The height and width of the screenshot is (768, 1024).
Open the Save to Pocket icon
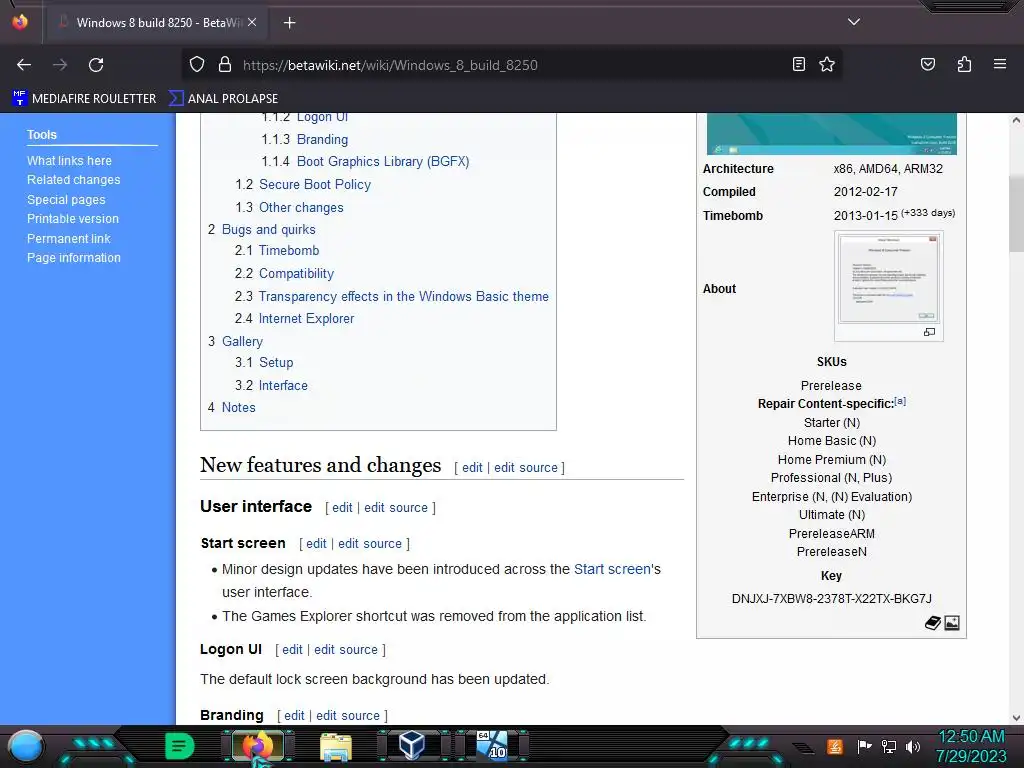coord(927,64)
